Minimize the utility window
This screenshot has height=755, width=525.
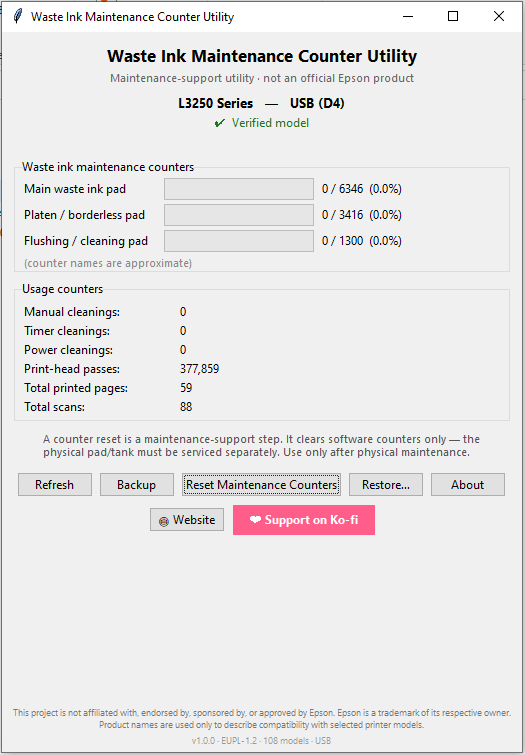pos(408,16)
